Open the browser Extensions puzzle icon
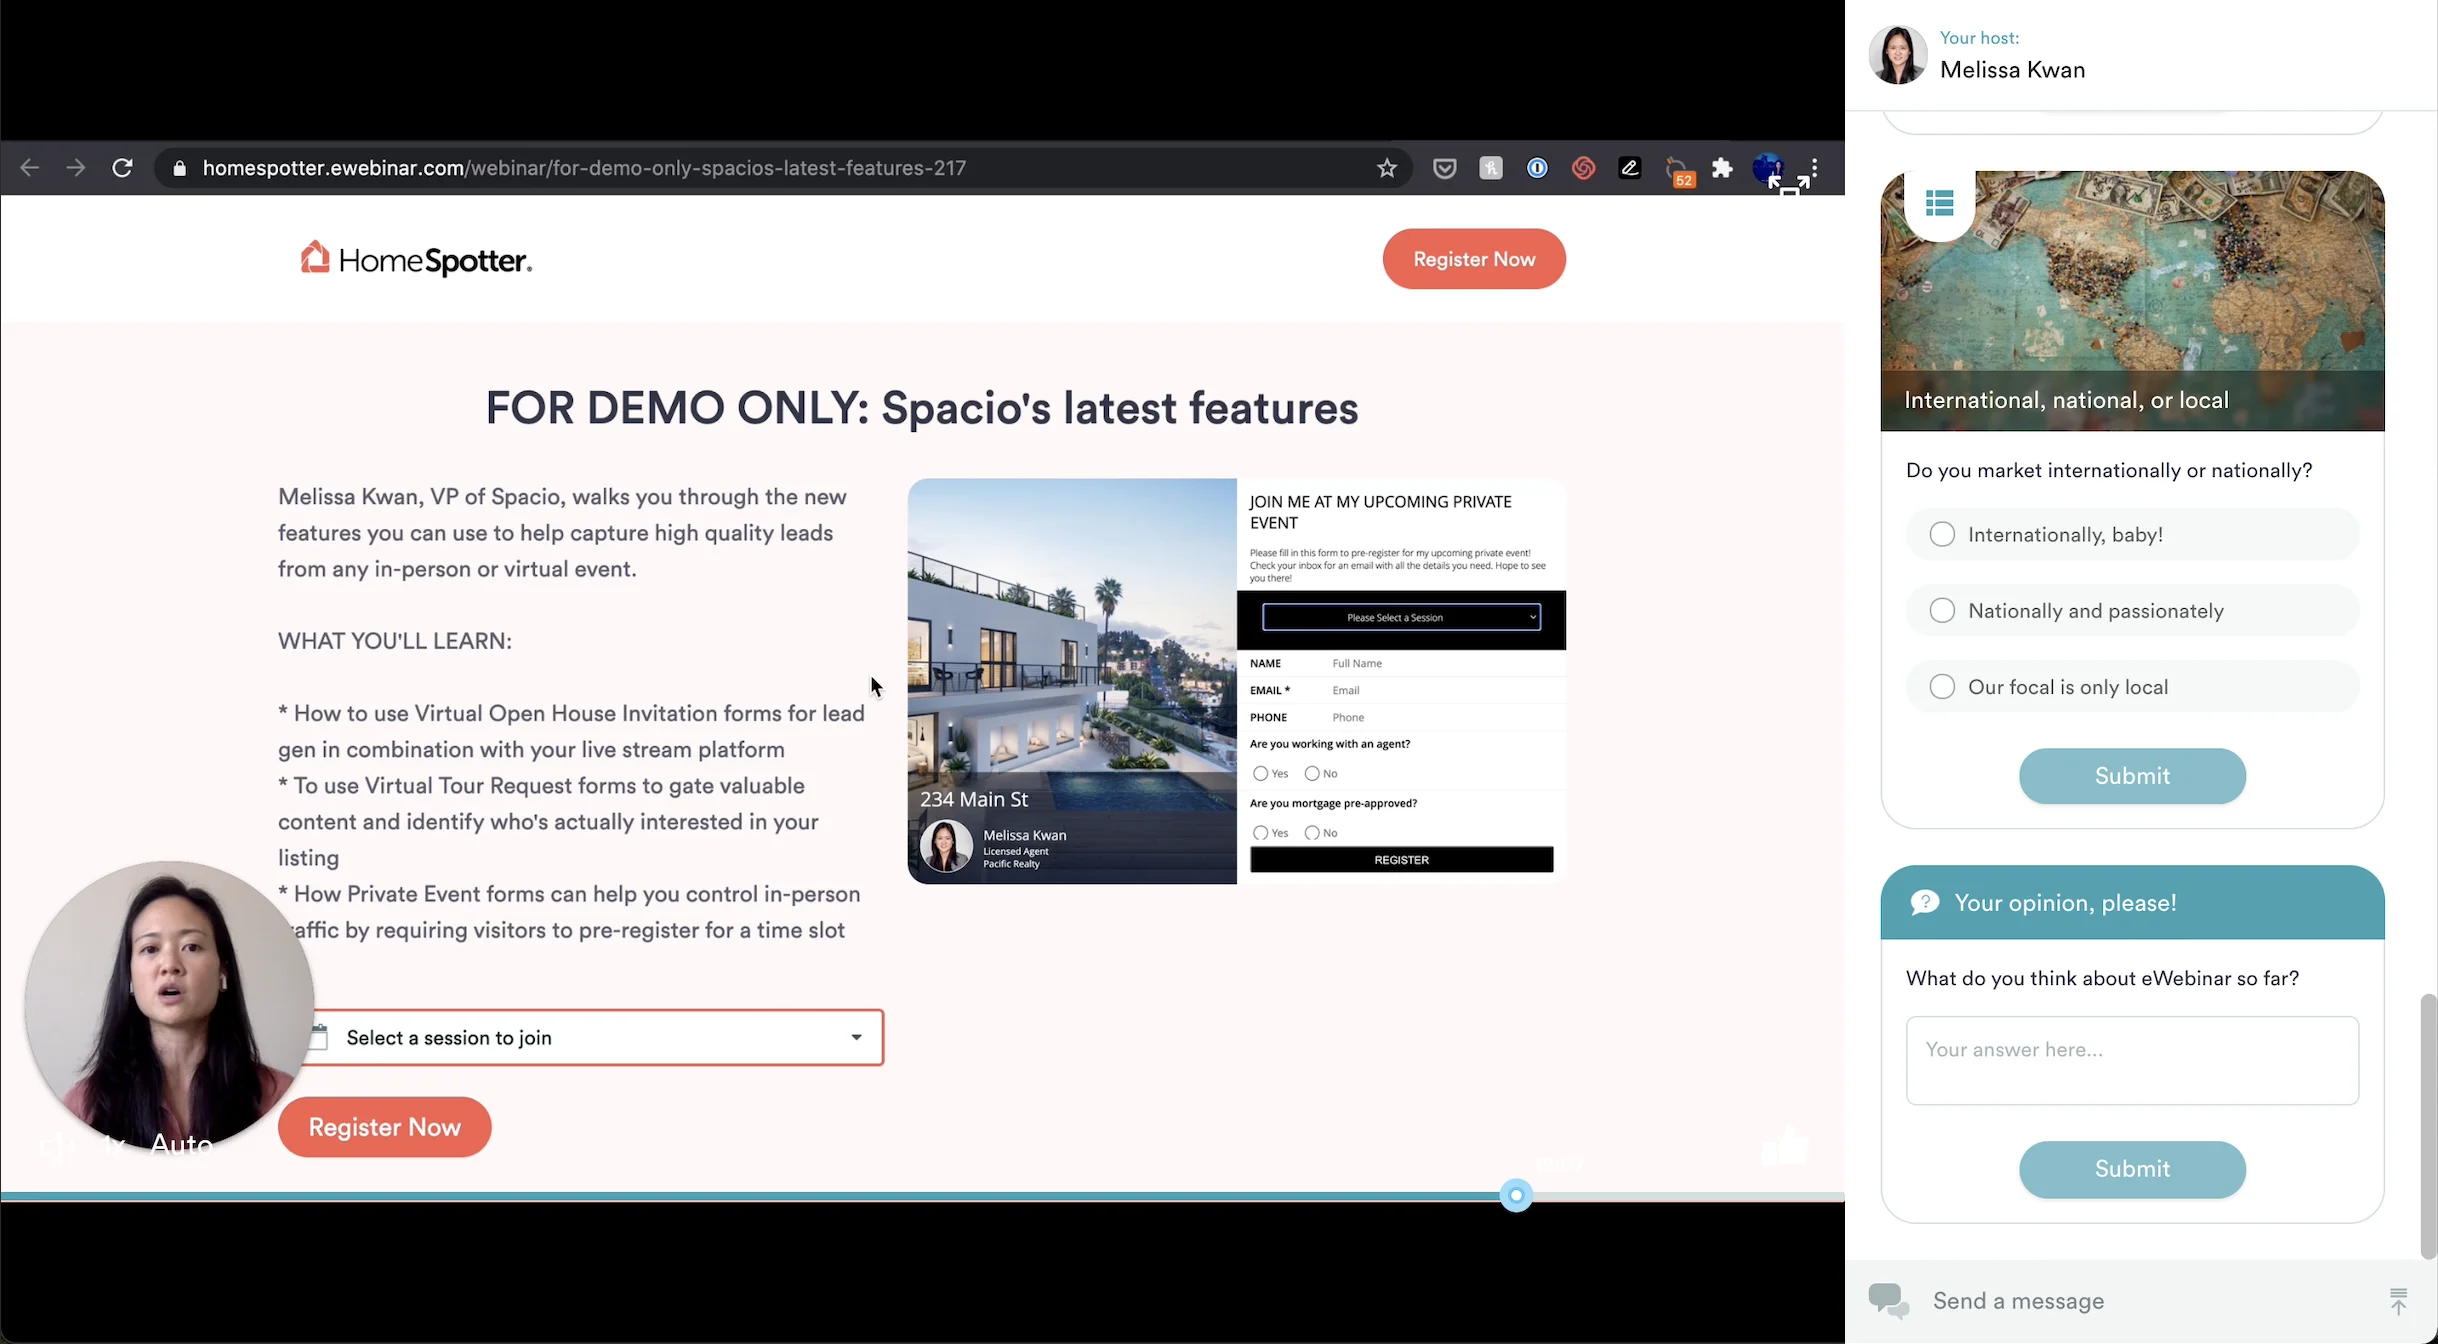The image size is (2438, 1344). click(x=1722, y=168)
